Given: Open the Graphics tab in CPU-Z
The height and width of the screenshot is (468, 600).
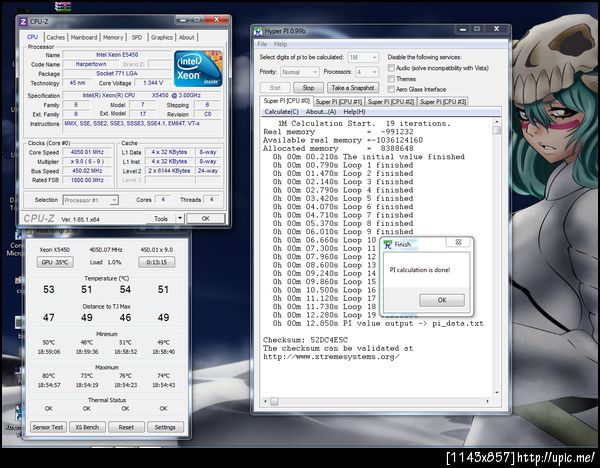Looking at the screenshot, I should pos(161,38).
